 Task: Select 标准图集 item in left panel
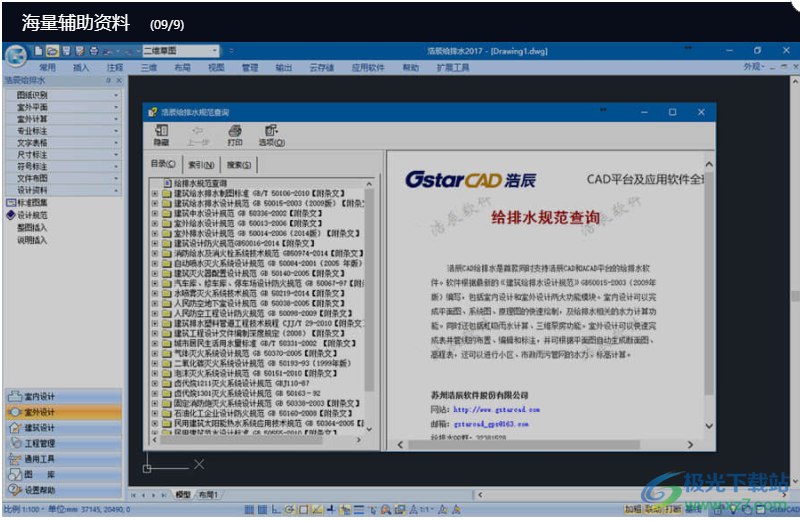point(32,203)
